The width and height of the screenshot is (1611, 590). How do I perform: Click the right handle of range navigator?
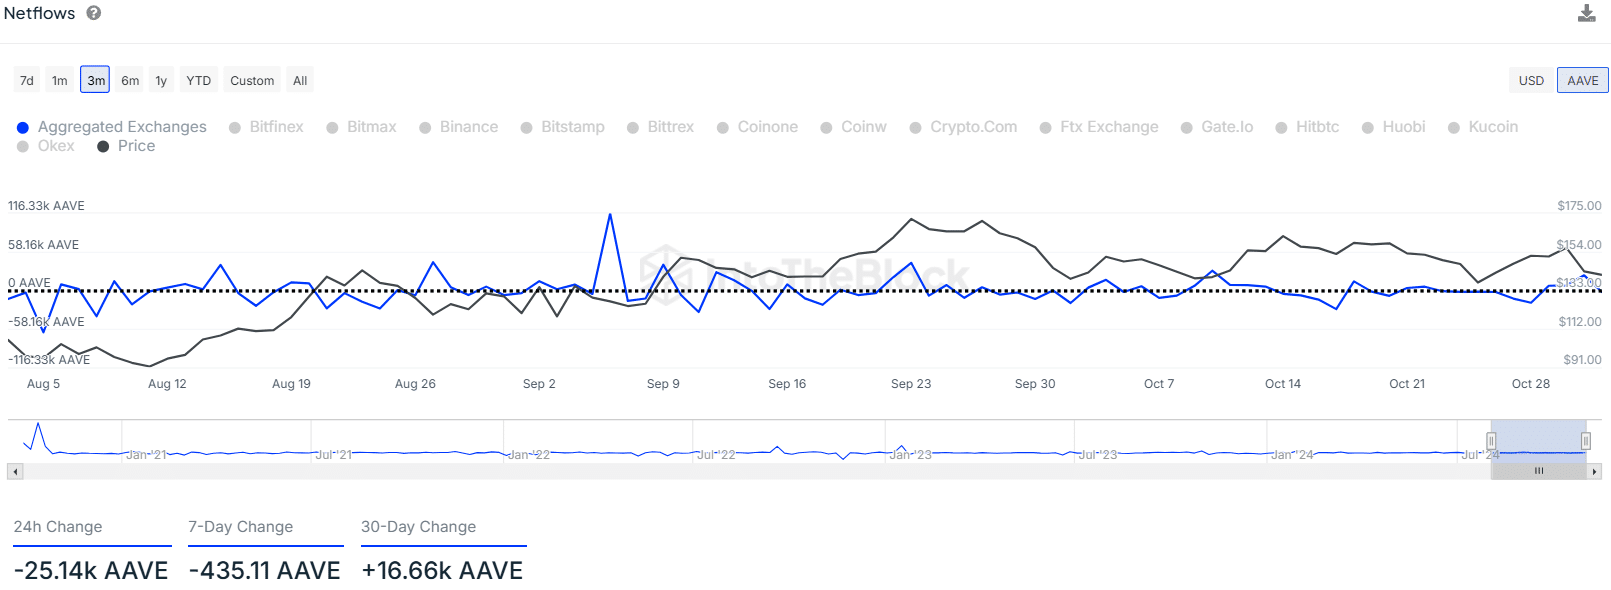[1586, 441]
